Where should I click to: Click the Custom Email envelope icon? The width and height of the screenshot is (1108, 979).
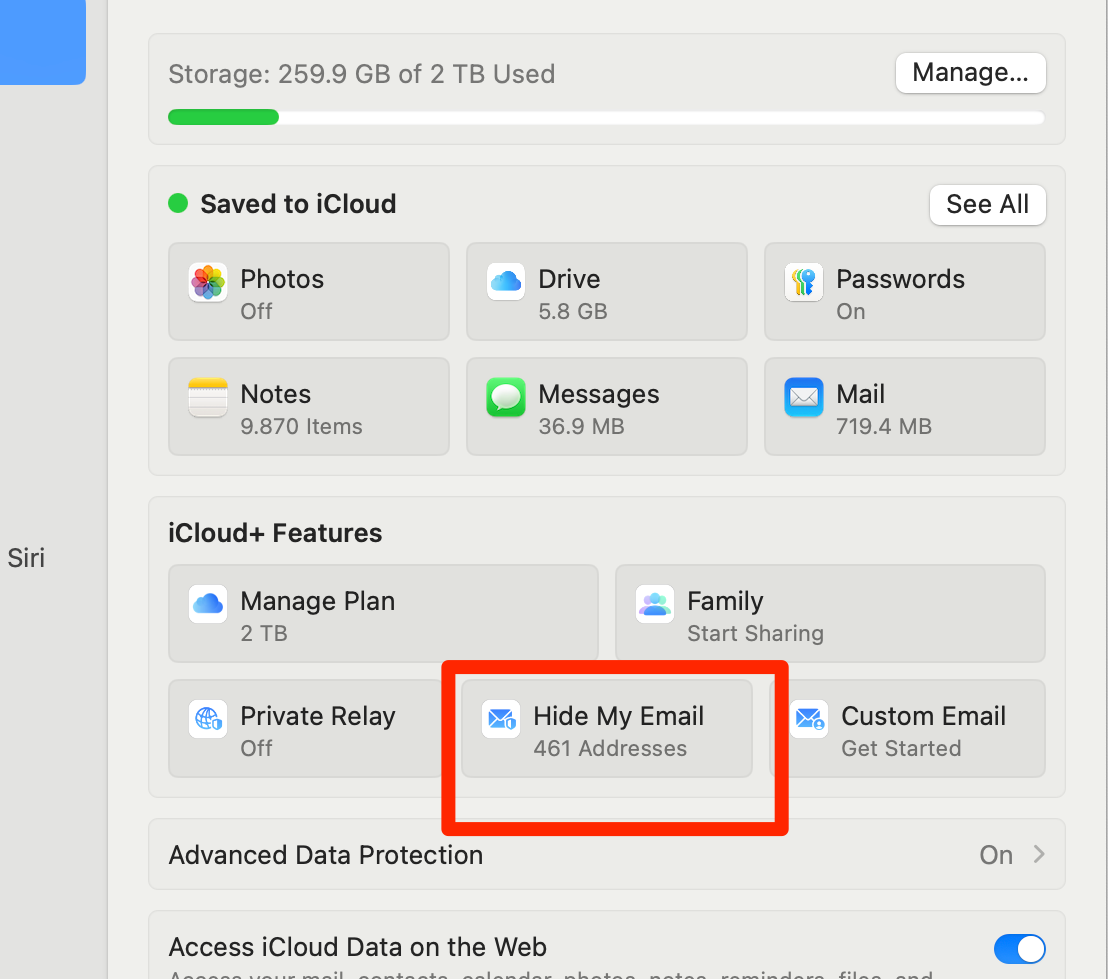[809, 719]
